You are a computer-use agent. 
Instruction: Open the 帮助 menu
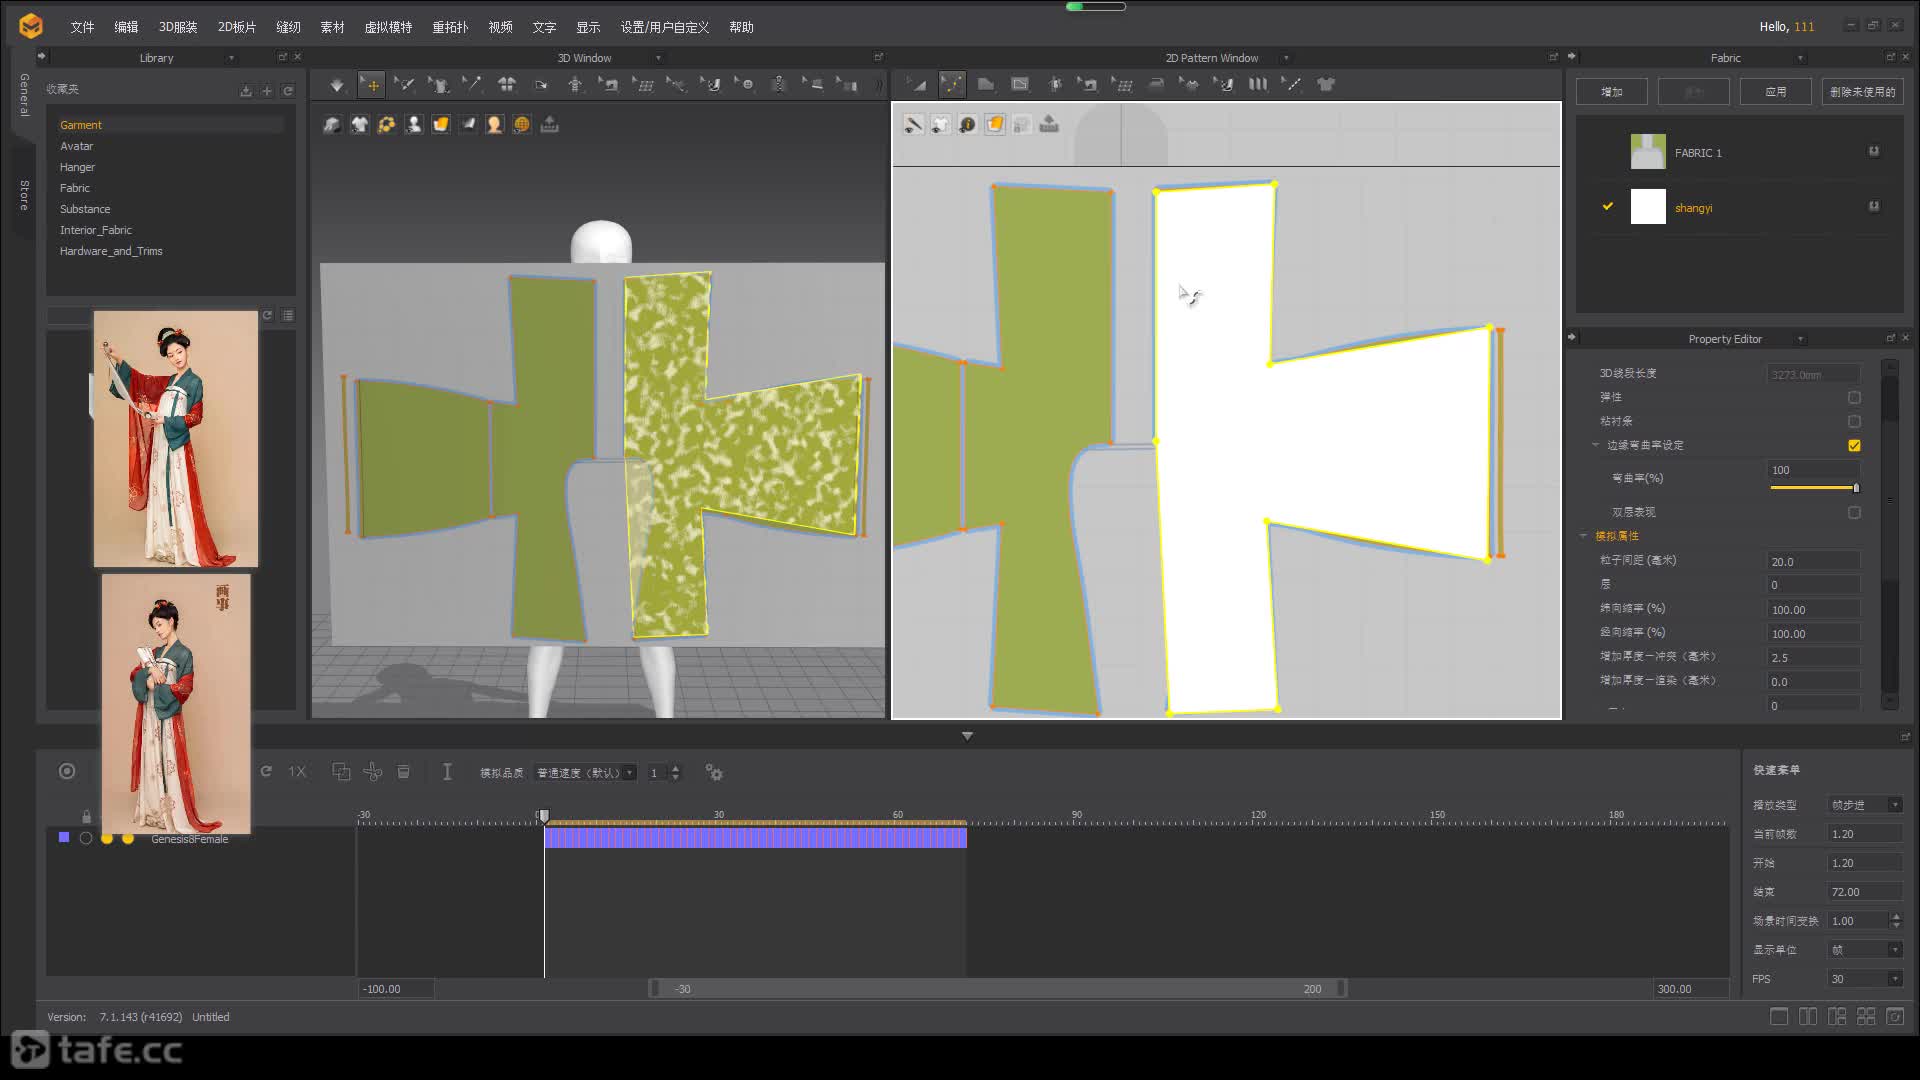tap(741, 27)
